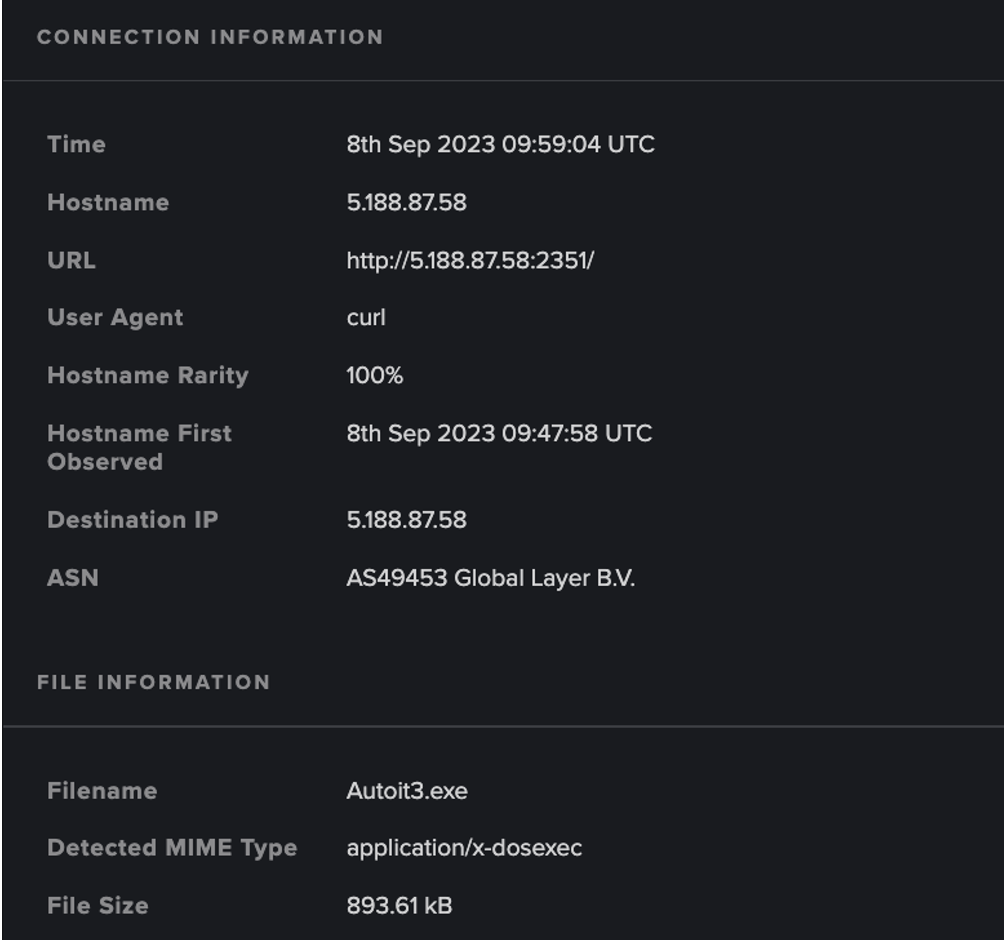1004x940 pixels.
Task: Click the Hostname Rarity field label
Action: click(x=147, y=376)
